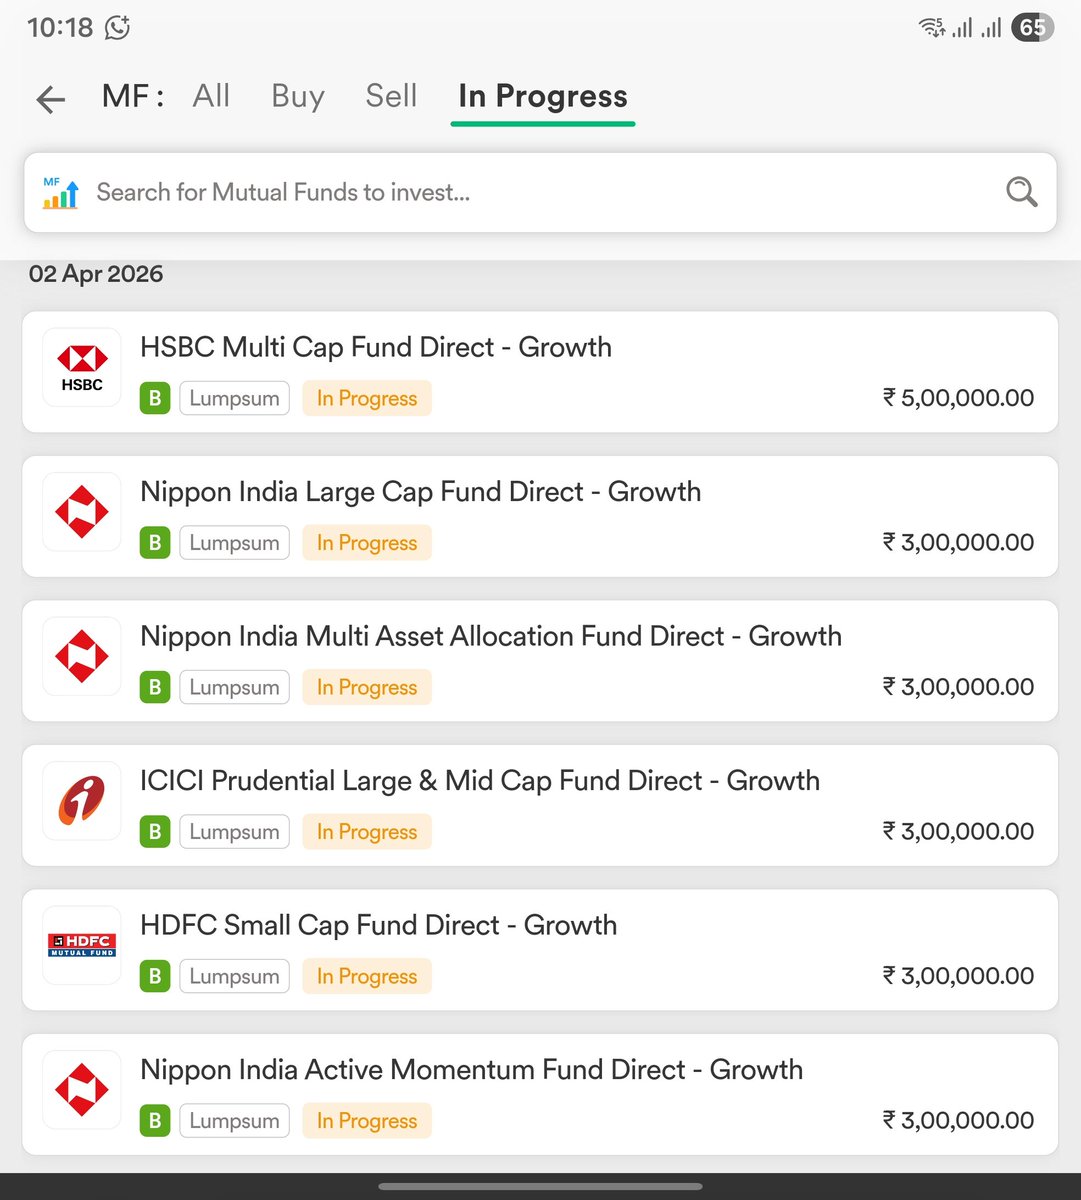Image resolution: width=1081 pixels, height=1200 pixels.
Task: Tap the Lumpsum tag on the Active Momentum row
Action: (234, 1121)
